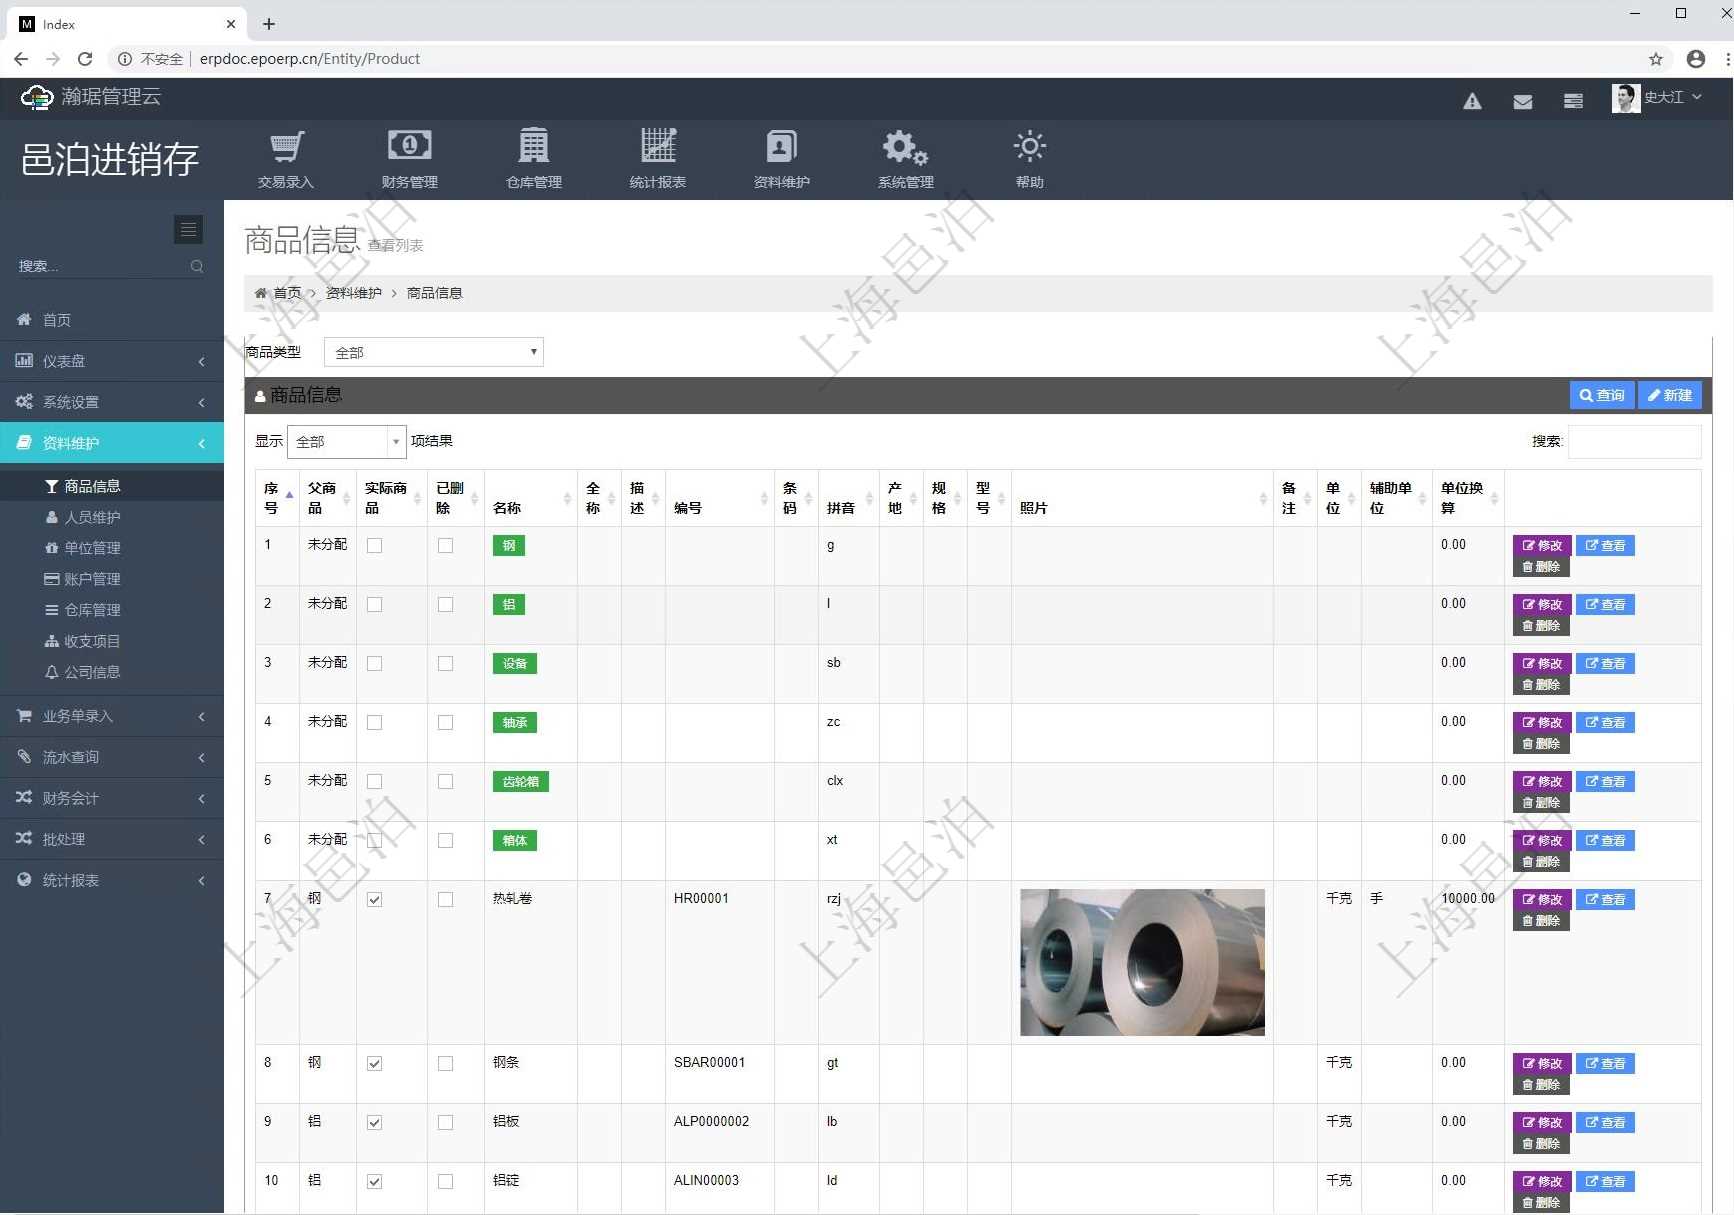Uncheck 实际商品 checkbox for 热轧卷 row

[374, 899]
